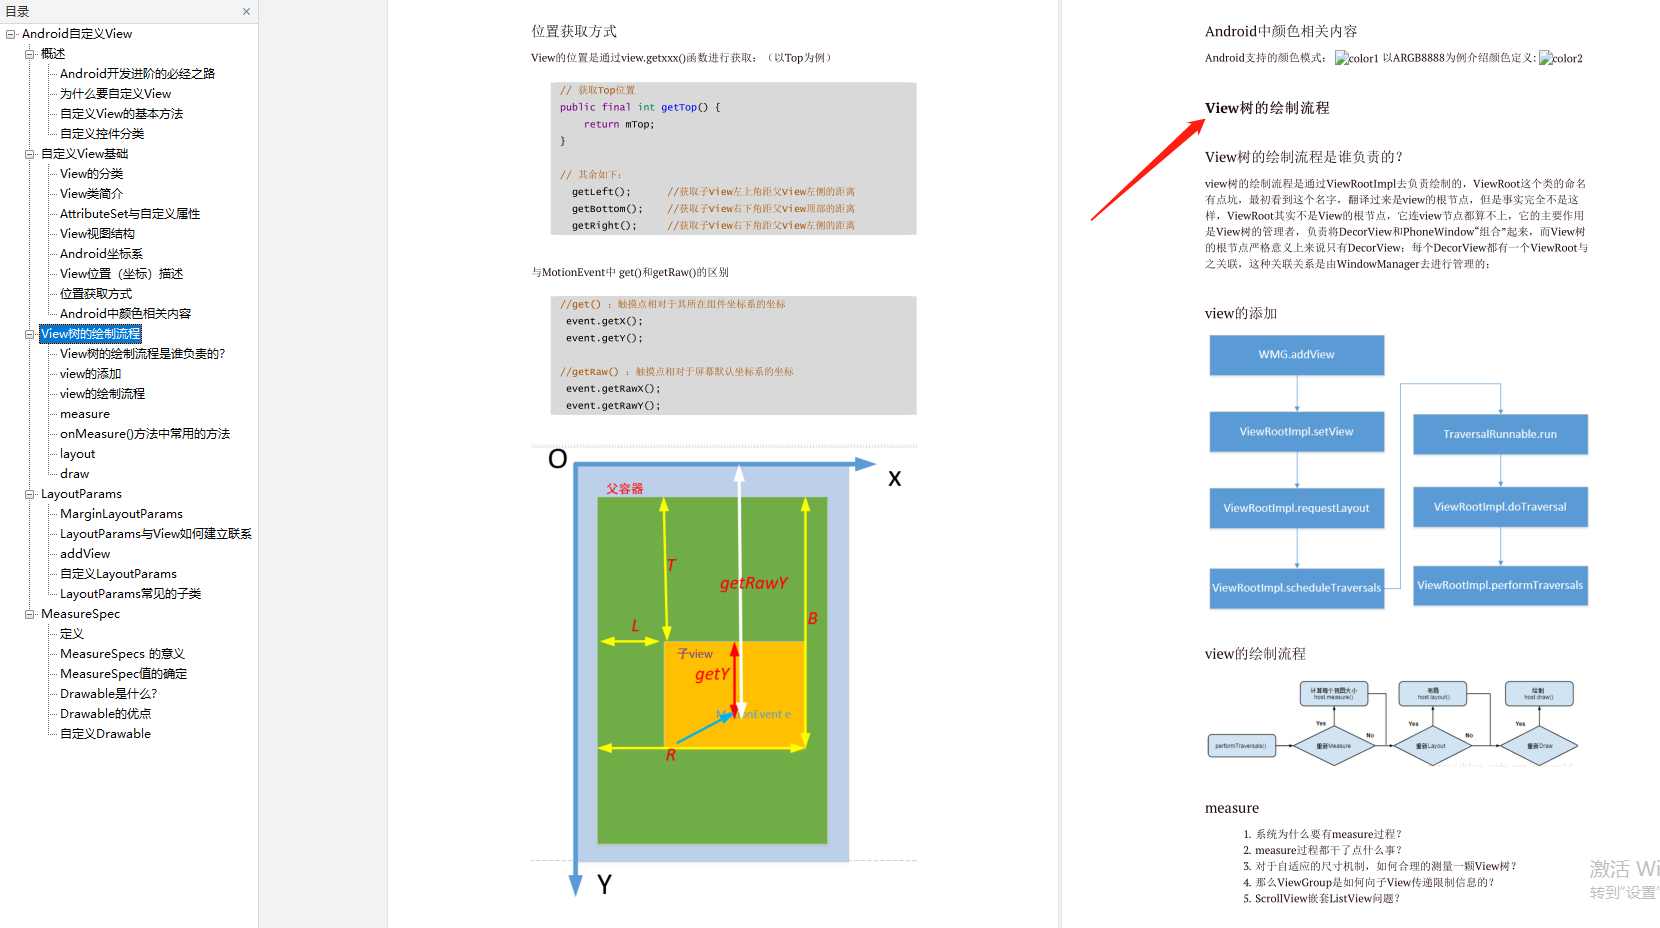Image resolution: width=1660 pixels, height=928 pixels.
Task: Go to draw outline entry
Action: click(x=74, y=474)
